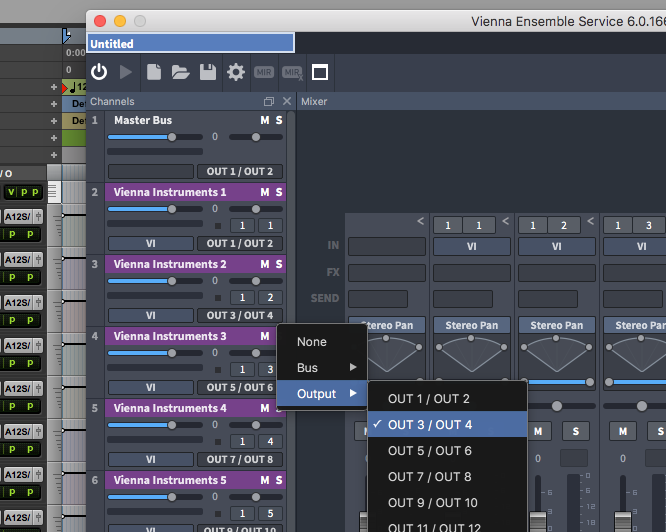Viewport: 666px width, 532px height.
Task: Select Master Bus channel name
Action: pyautogui.click(x=143, y=121)
